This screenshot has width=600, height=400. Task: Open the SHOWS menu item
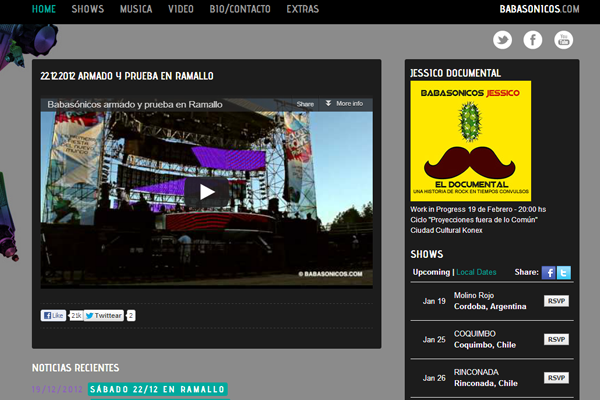pos(88,9)
